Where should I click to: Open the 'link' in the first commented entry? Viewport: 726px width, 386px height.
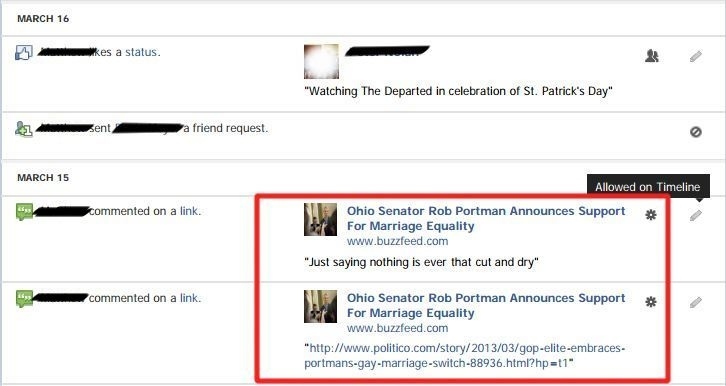pos(189,211)
